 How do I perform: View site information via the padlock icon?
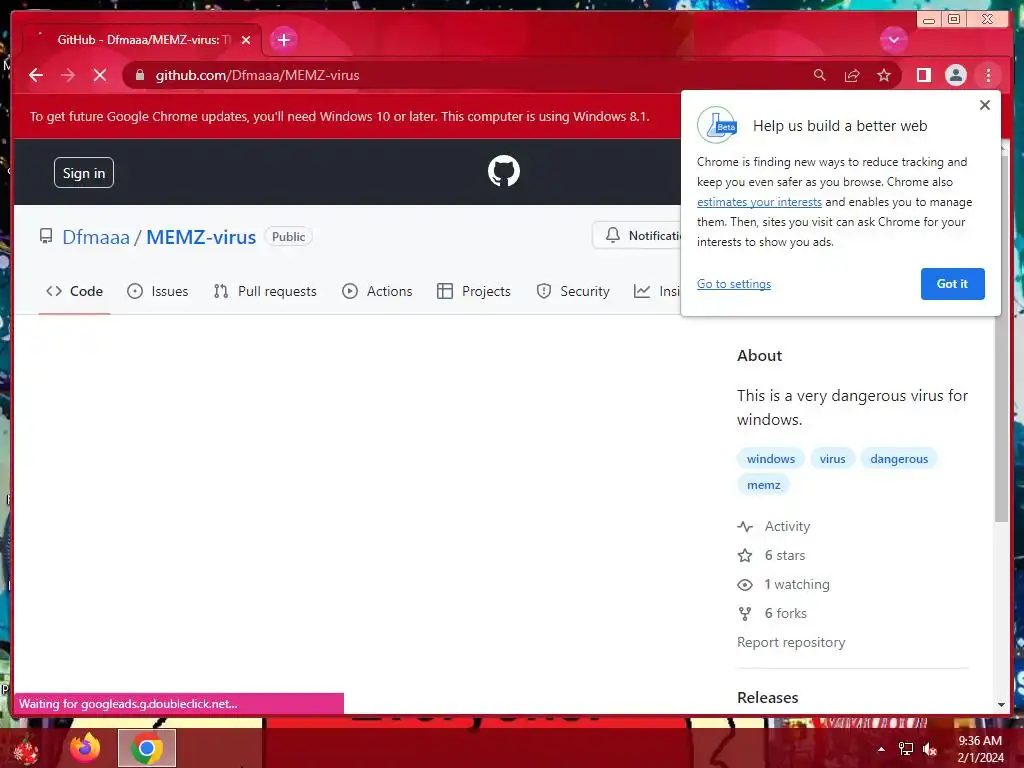tap(140, 75)
